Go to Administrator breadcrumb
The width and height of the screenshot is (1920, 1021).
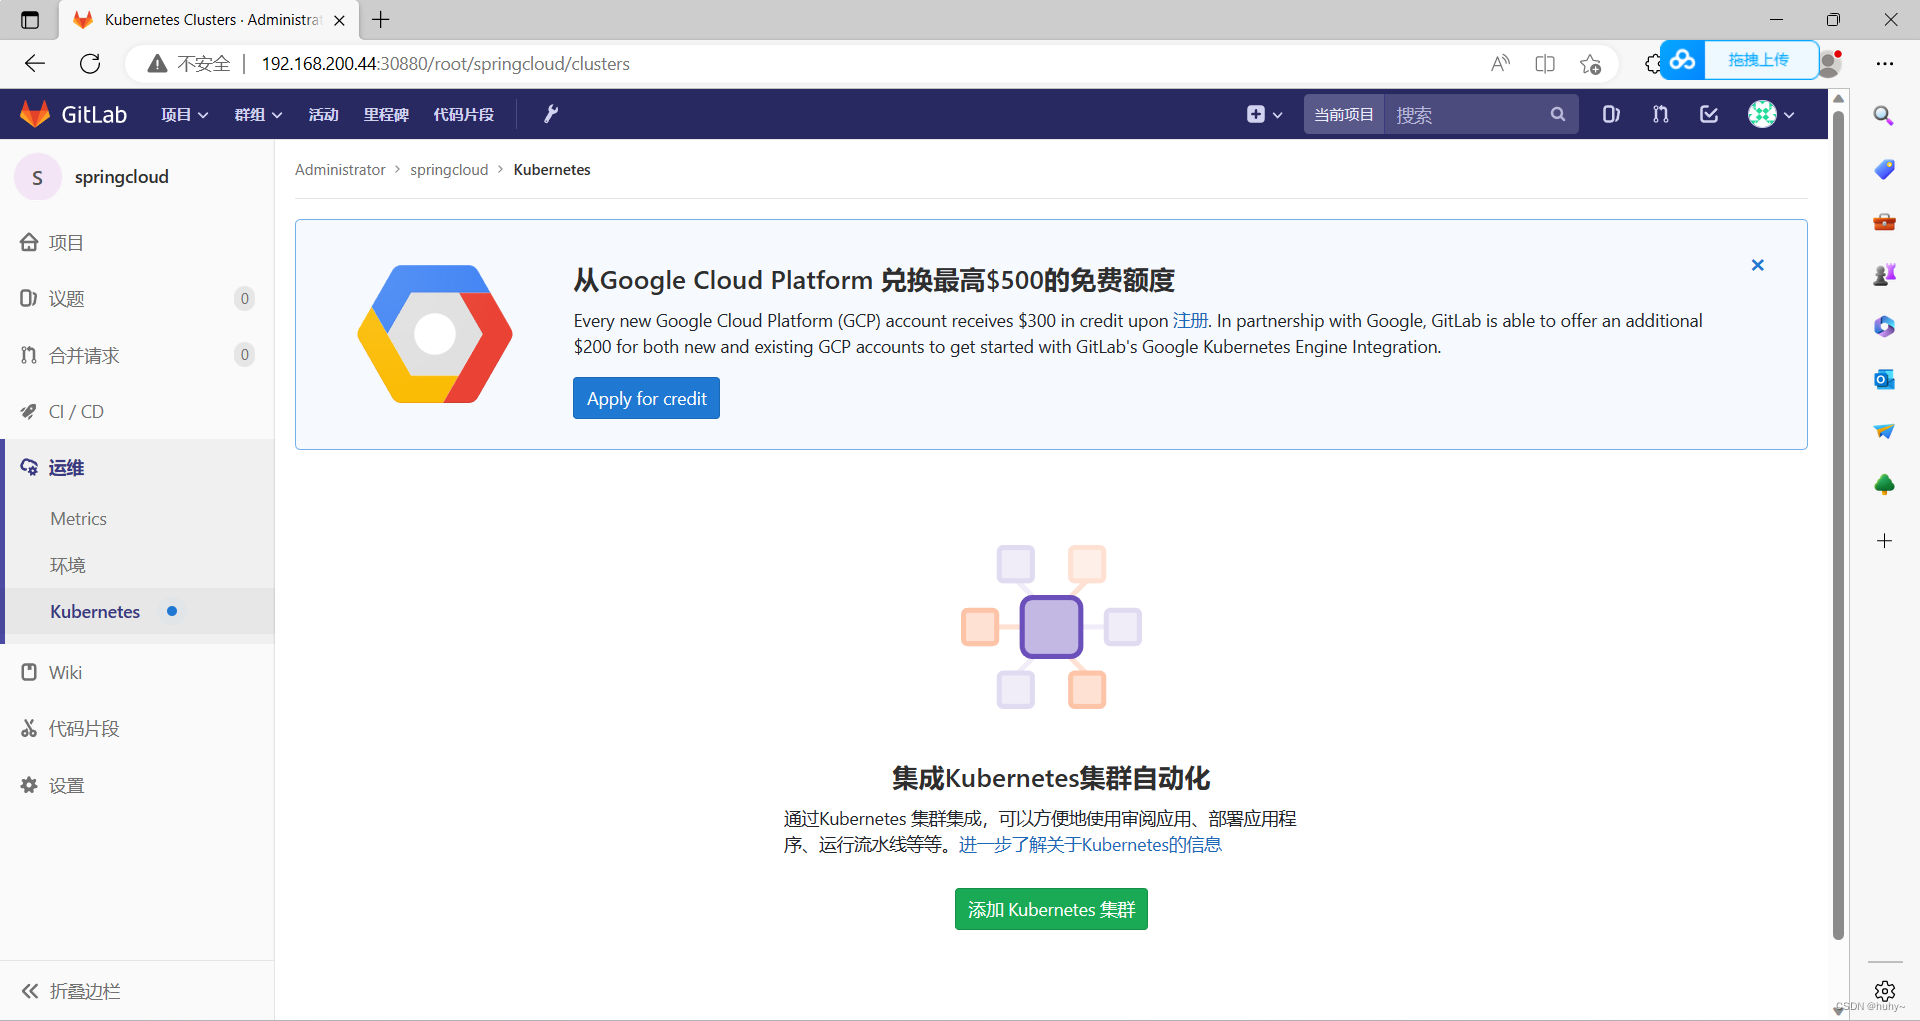click(340, 170)
